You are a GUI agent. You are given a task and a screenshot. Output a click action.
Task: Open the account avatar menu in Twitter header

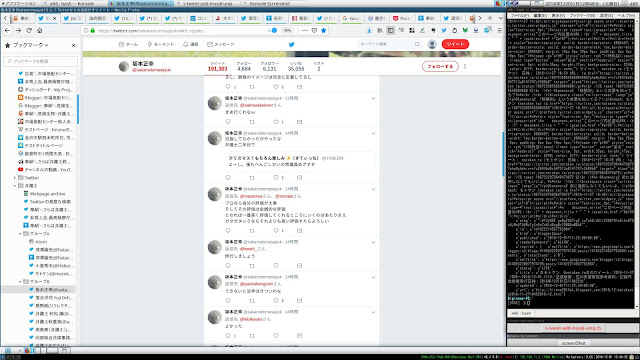[x=432, y=44]
